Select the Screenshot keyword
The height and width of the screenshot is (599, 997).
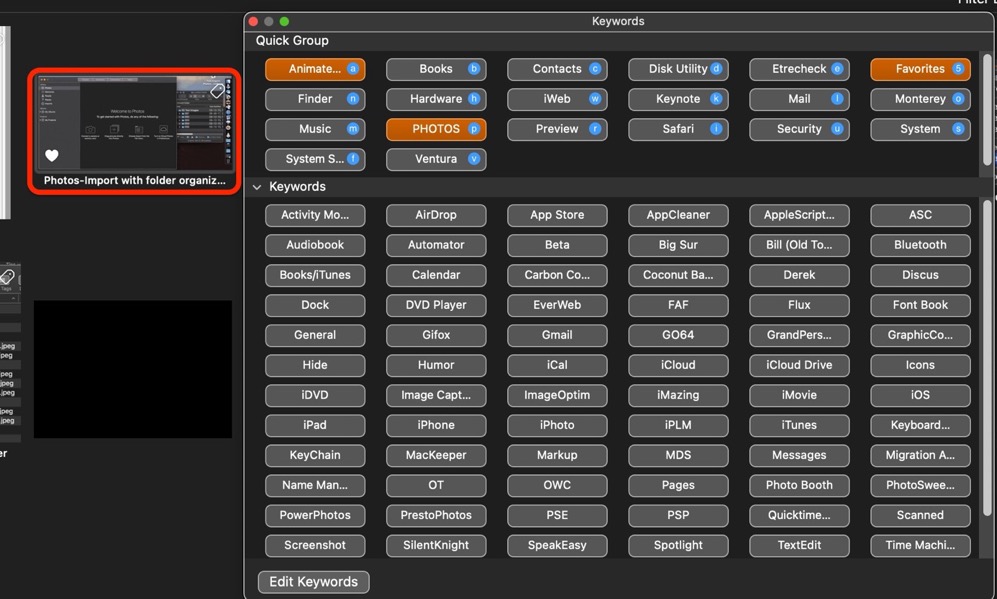coord(315,546)
